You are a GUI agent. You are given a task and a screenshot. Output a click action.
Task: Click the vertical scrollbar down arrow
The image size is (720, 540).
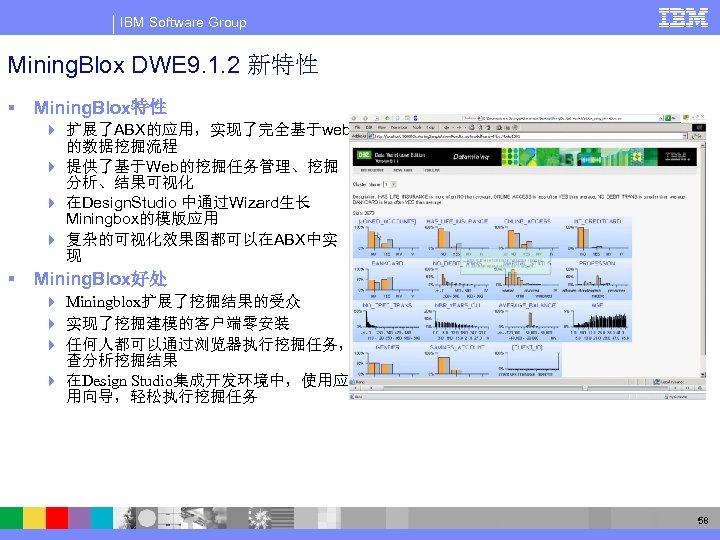coord(703,375)
